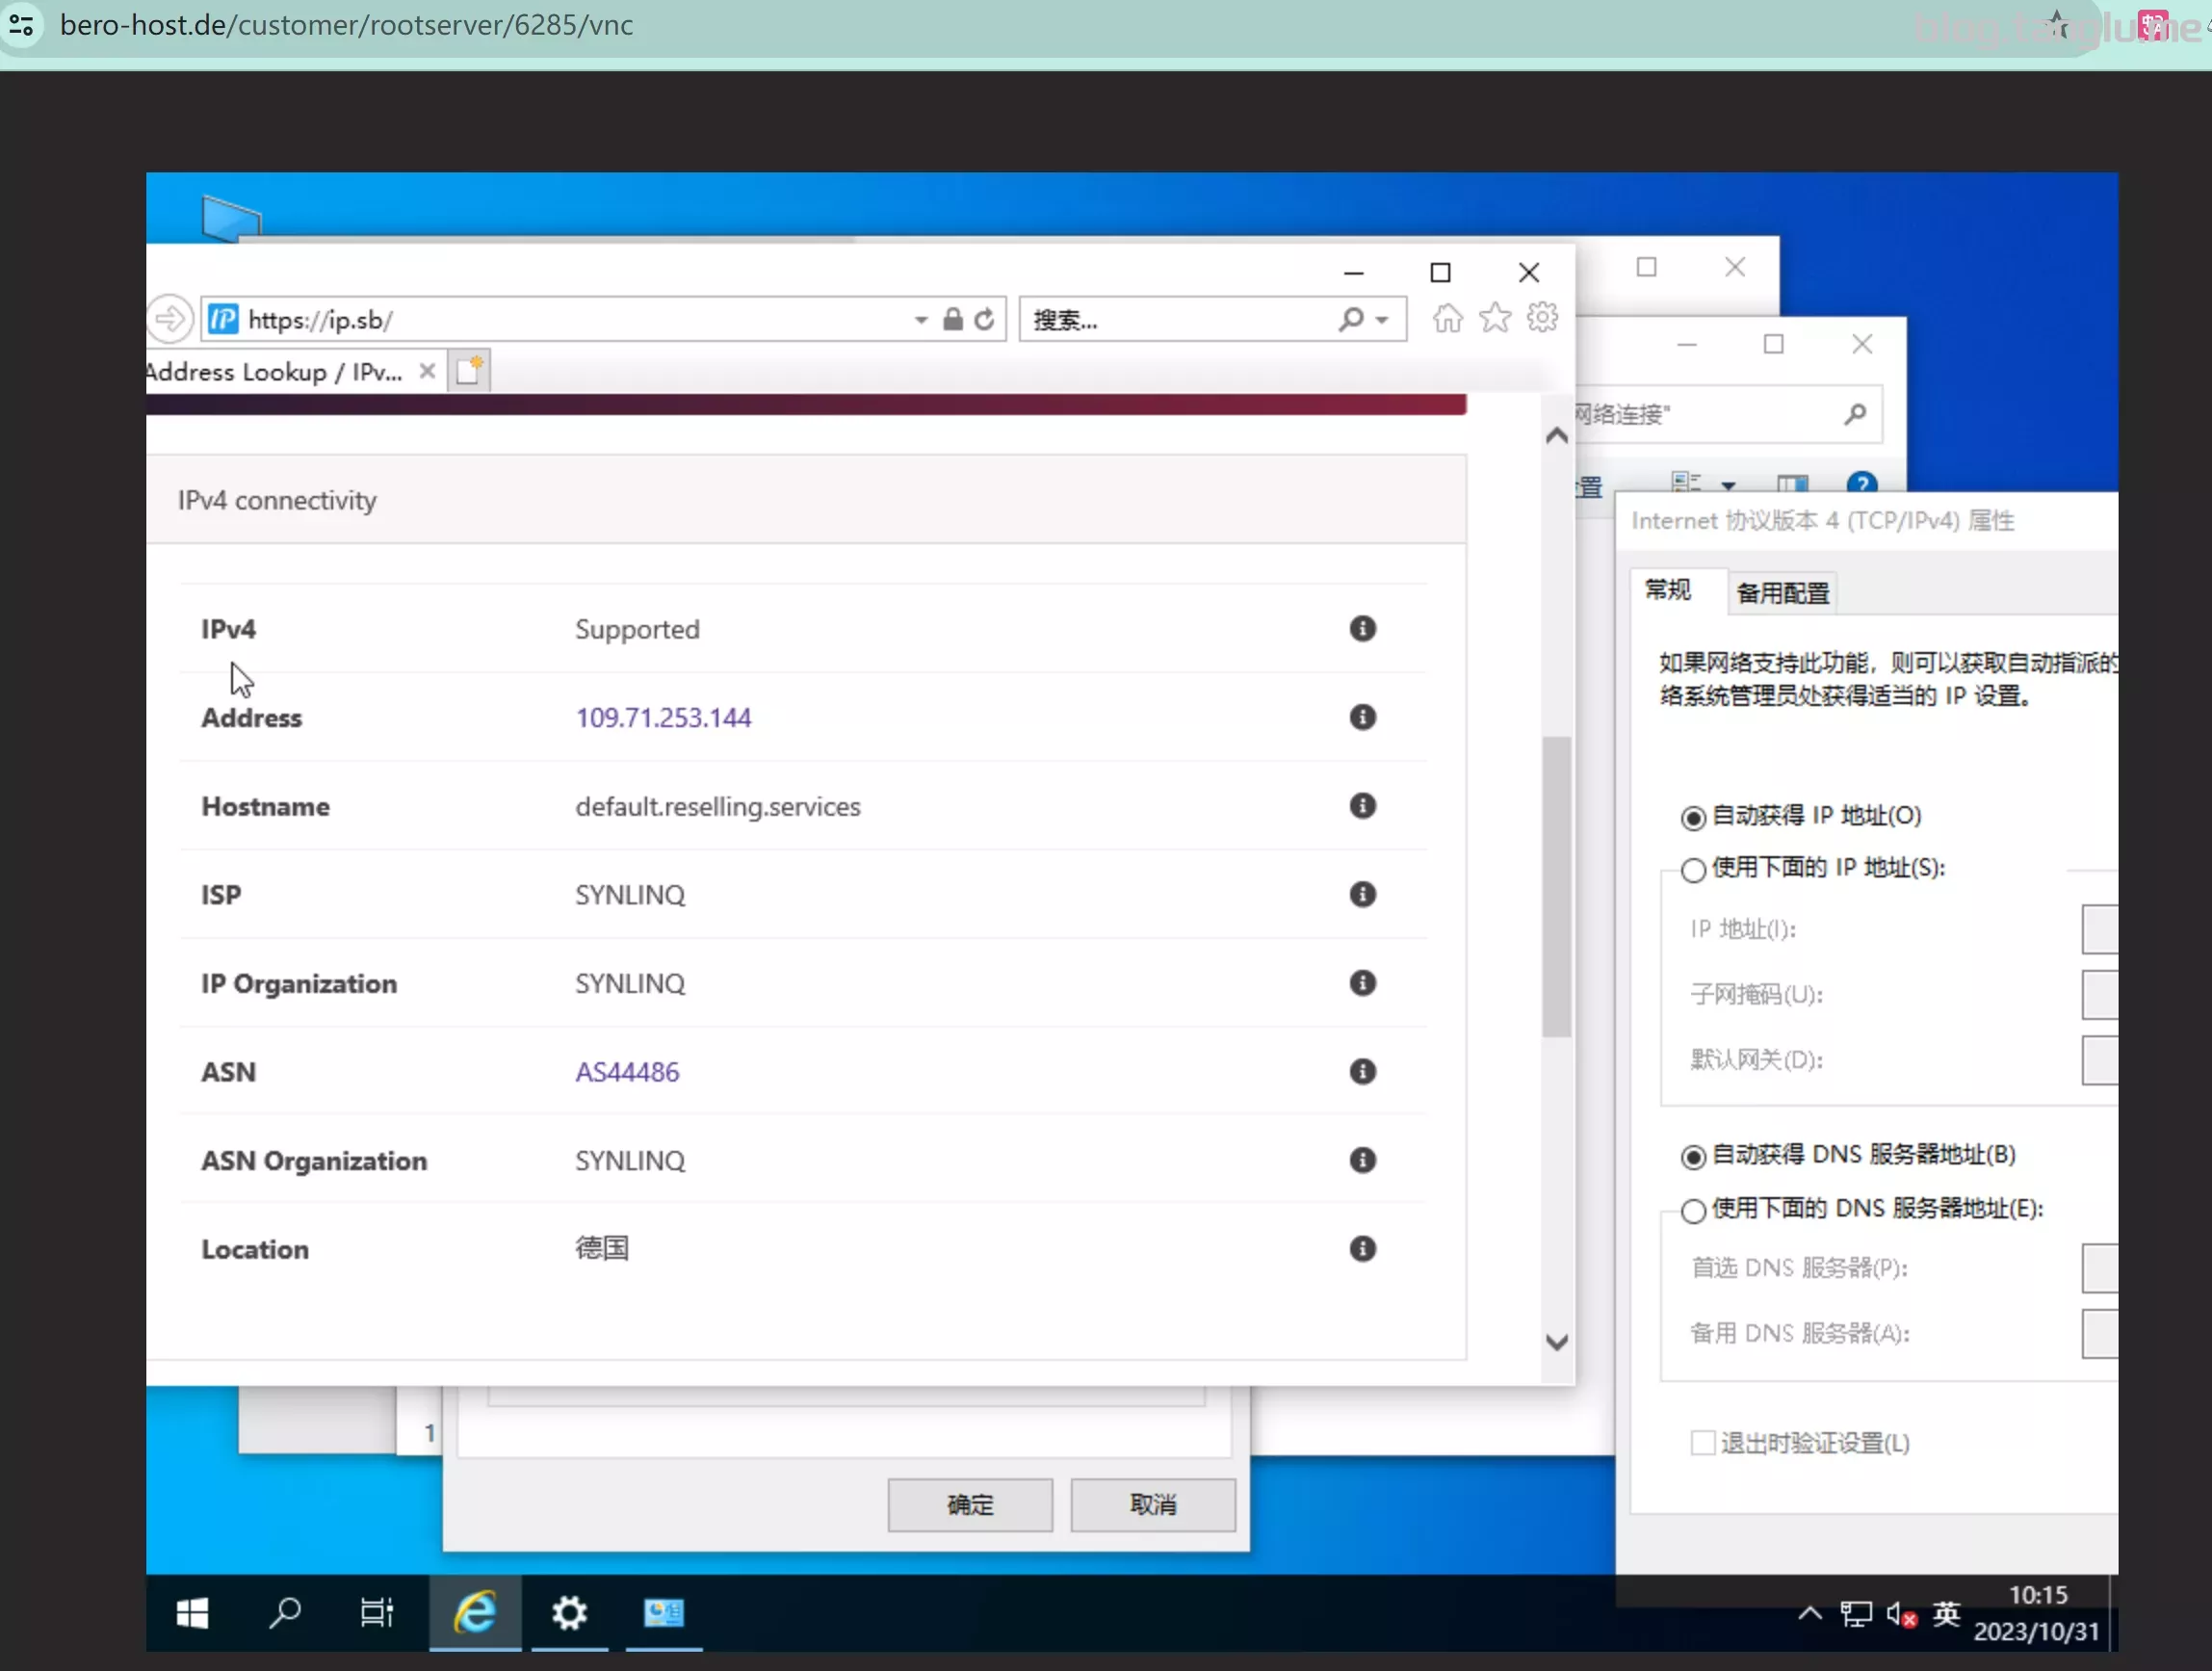
Task: Select the 常规 tab
Action: coord(1668,590)
